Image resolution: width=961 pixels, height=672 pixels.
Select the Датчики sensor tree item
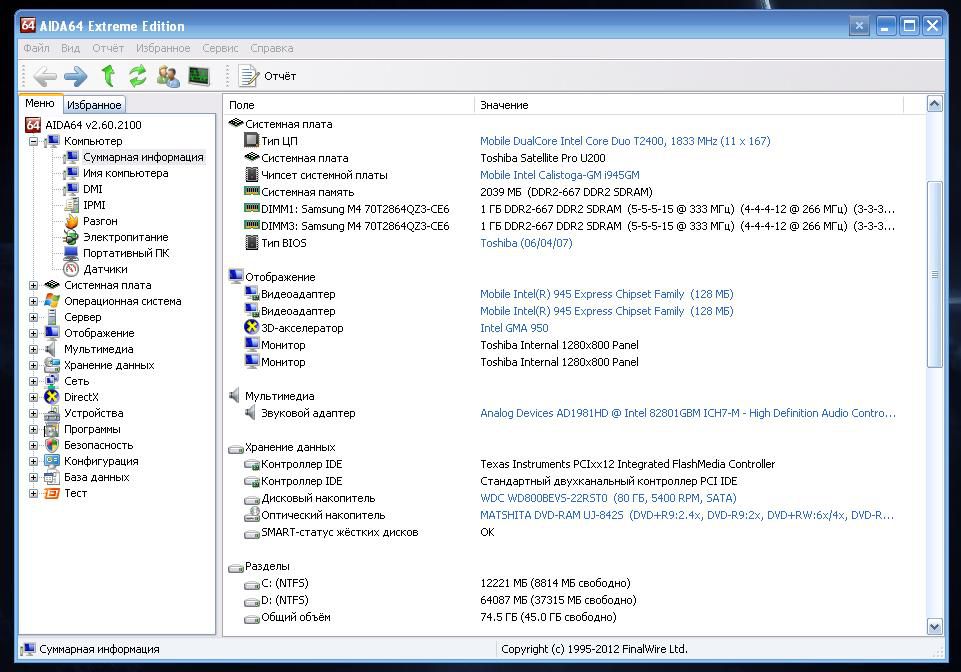[x=105, y=269]
